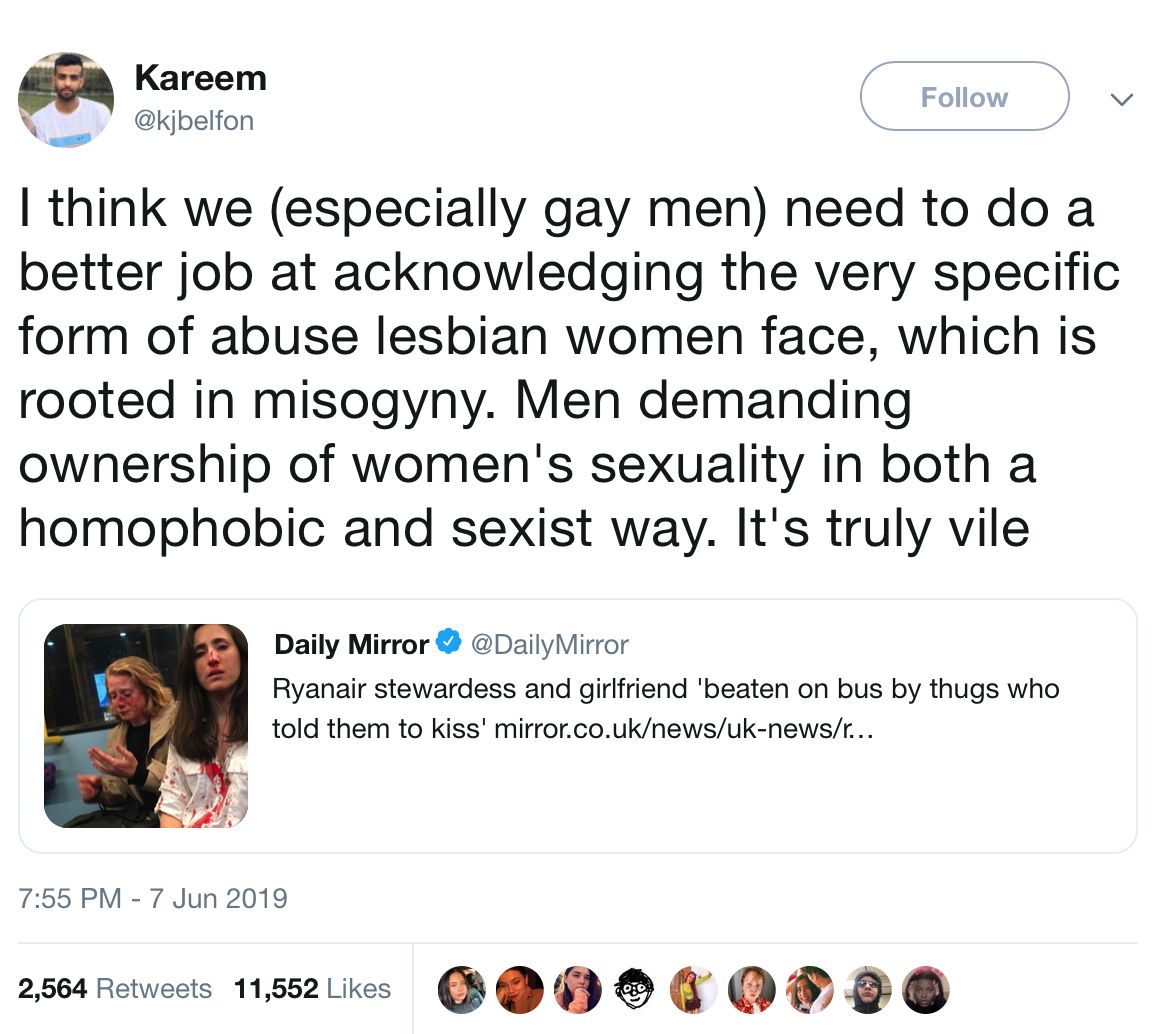Open the tweet options chevron
The width and height of the screenshot is (1158, 1034).
1122,99
